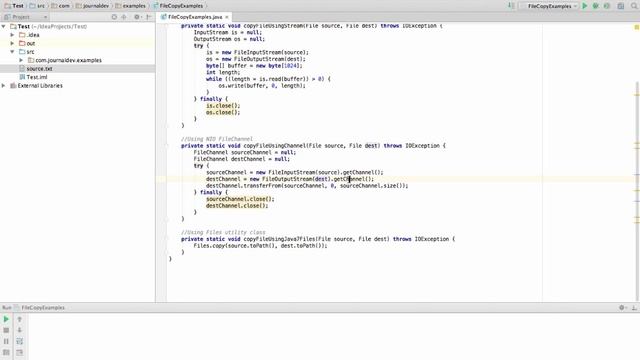The height and width of the screenshot is (360, 640).
Task: Click the copyFileUsingChannel method name
Action: pos(274,146)
